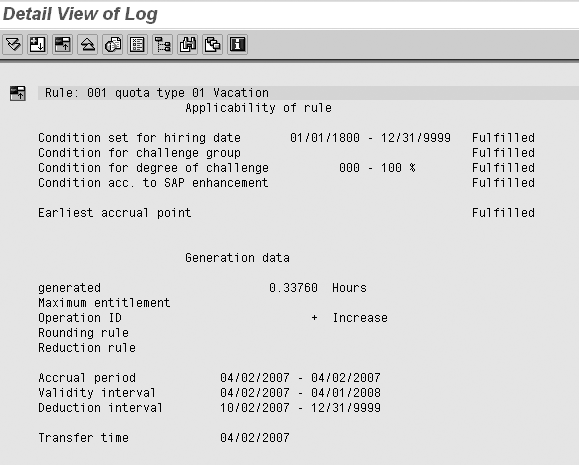Select the Rule 001 quota type header
This screenshot has width=579, height=465.
(x=157, y=93)
